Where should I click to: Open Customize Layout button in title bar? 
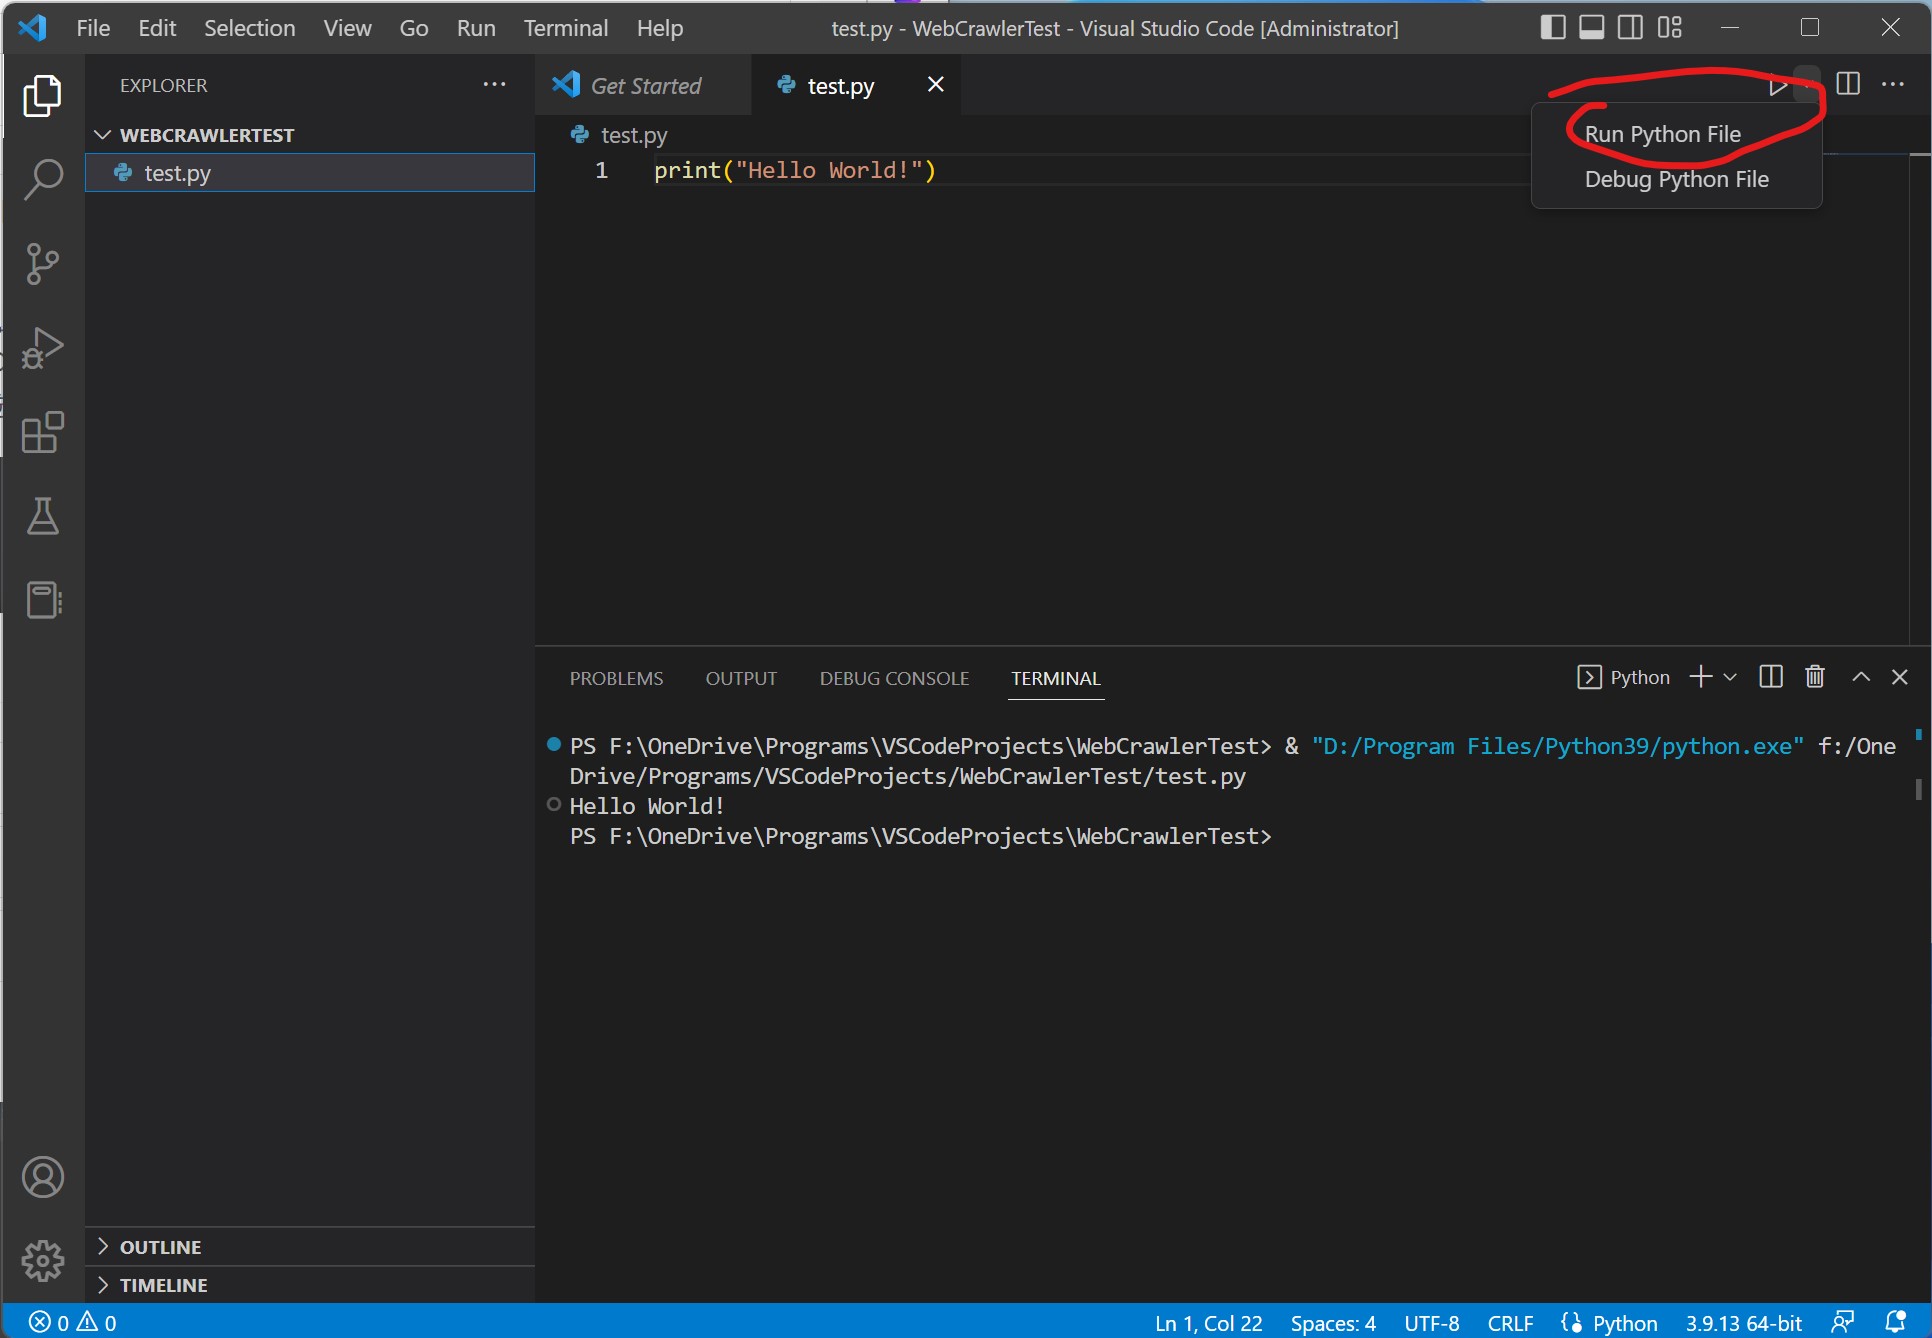click(1669, 28)
